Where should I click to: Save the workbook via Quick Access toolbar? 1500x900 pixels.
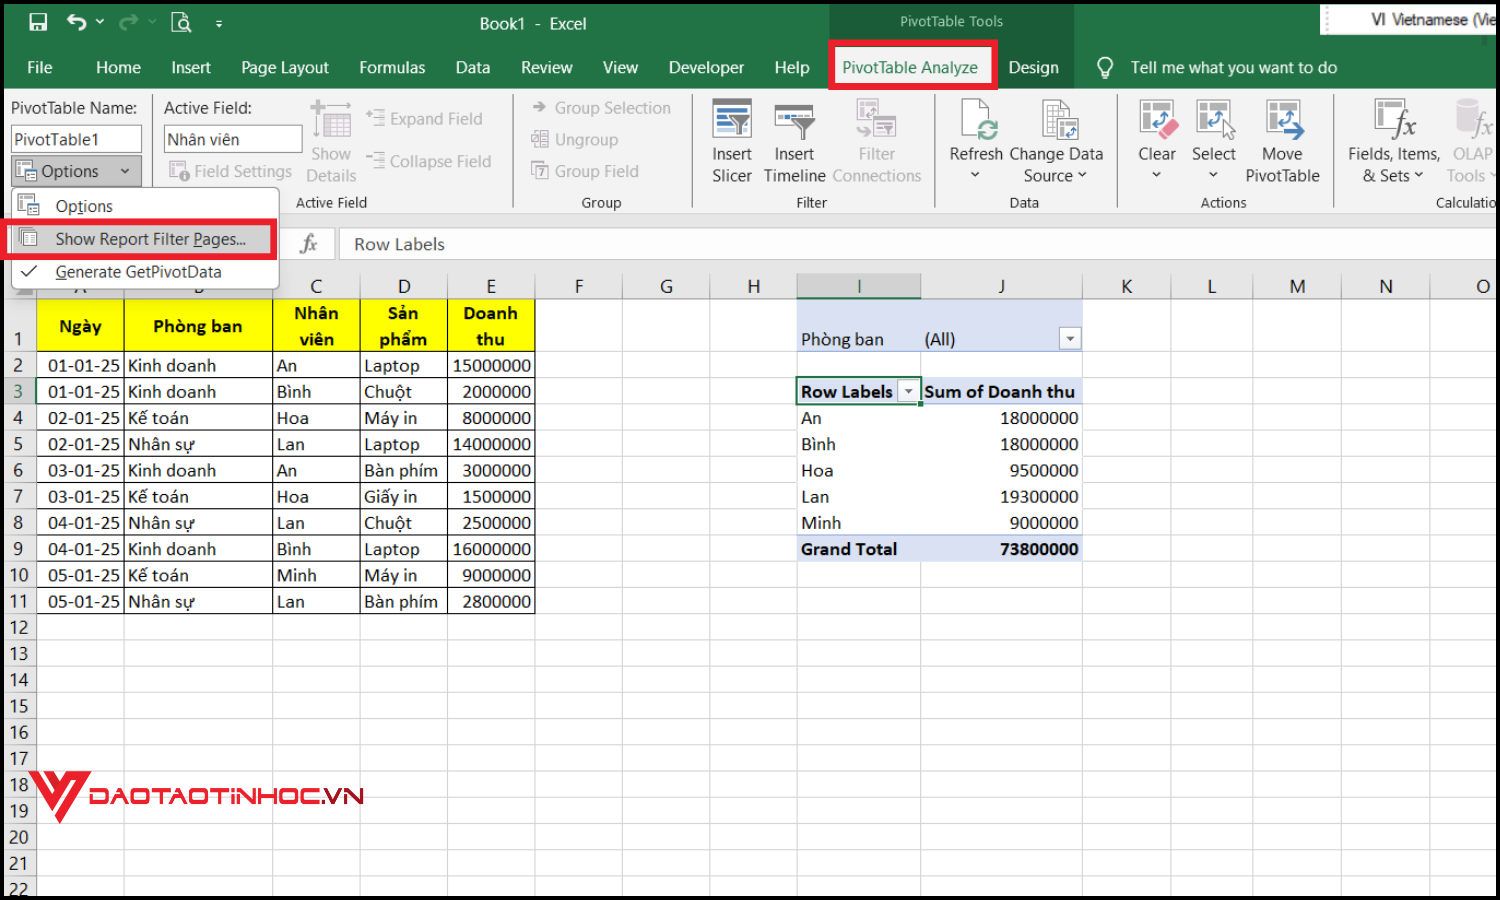(38, 20)
